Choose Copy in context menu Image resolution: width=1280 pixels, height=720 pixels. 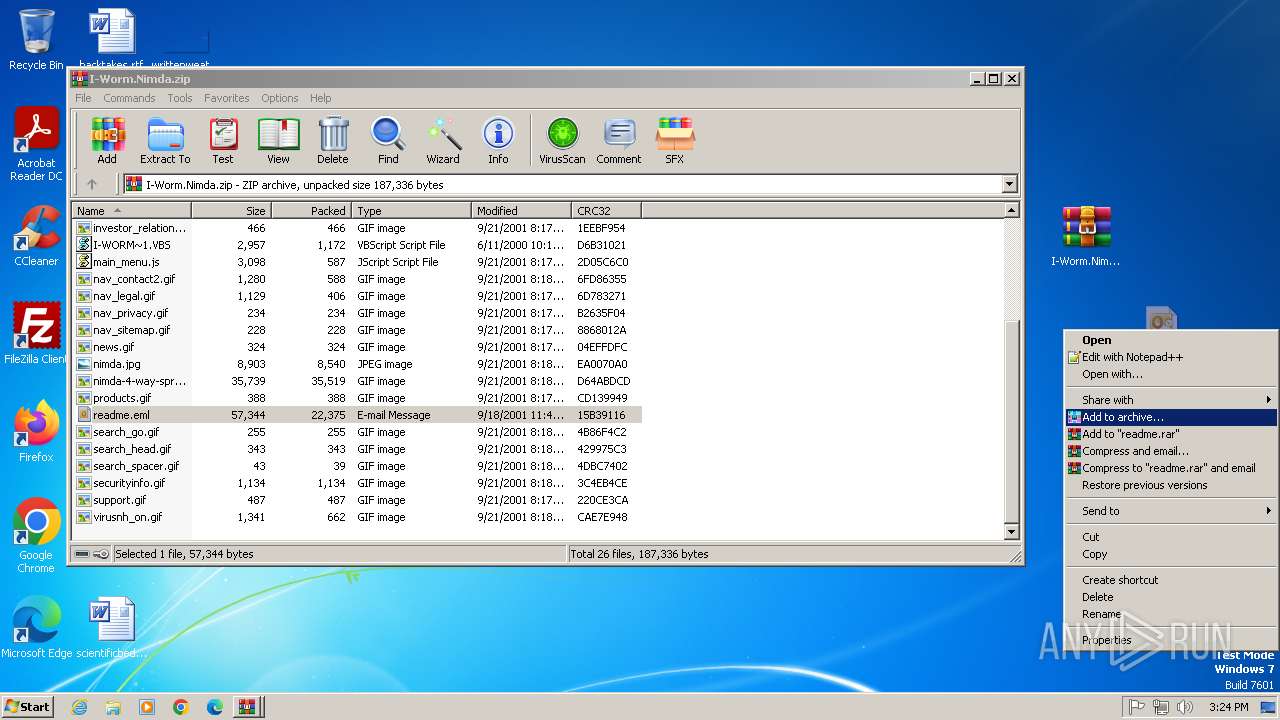point(1171,554)
